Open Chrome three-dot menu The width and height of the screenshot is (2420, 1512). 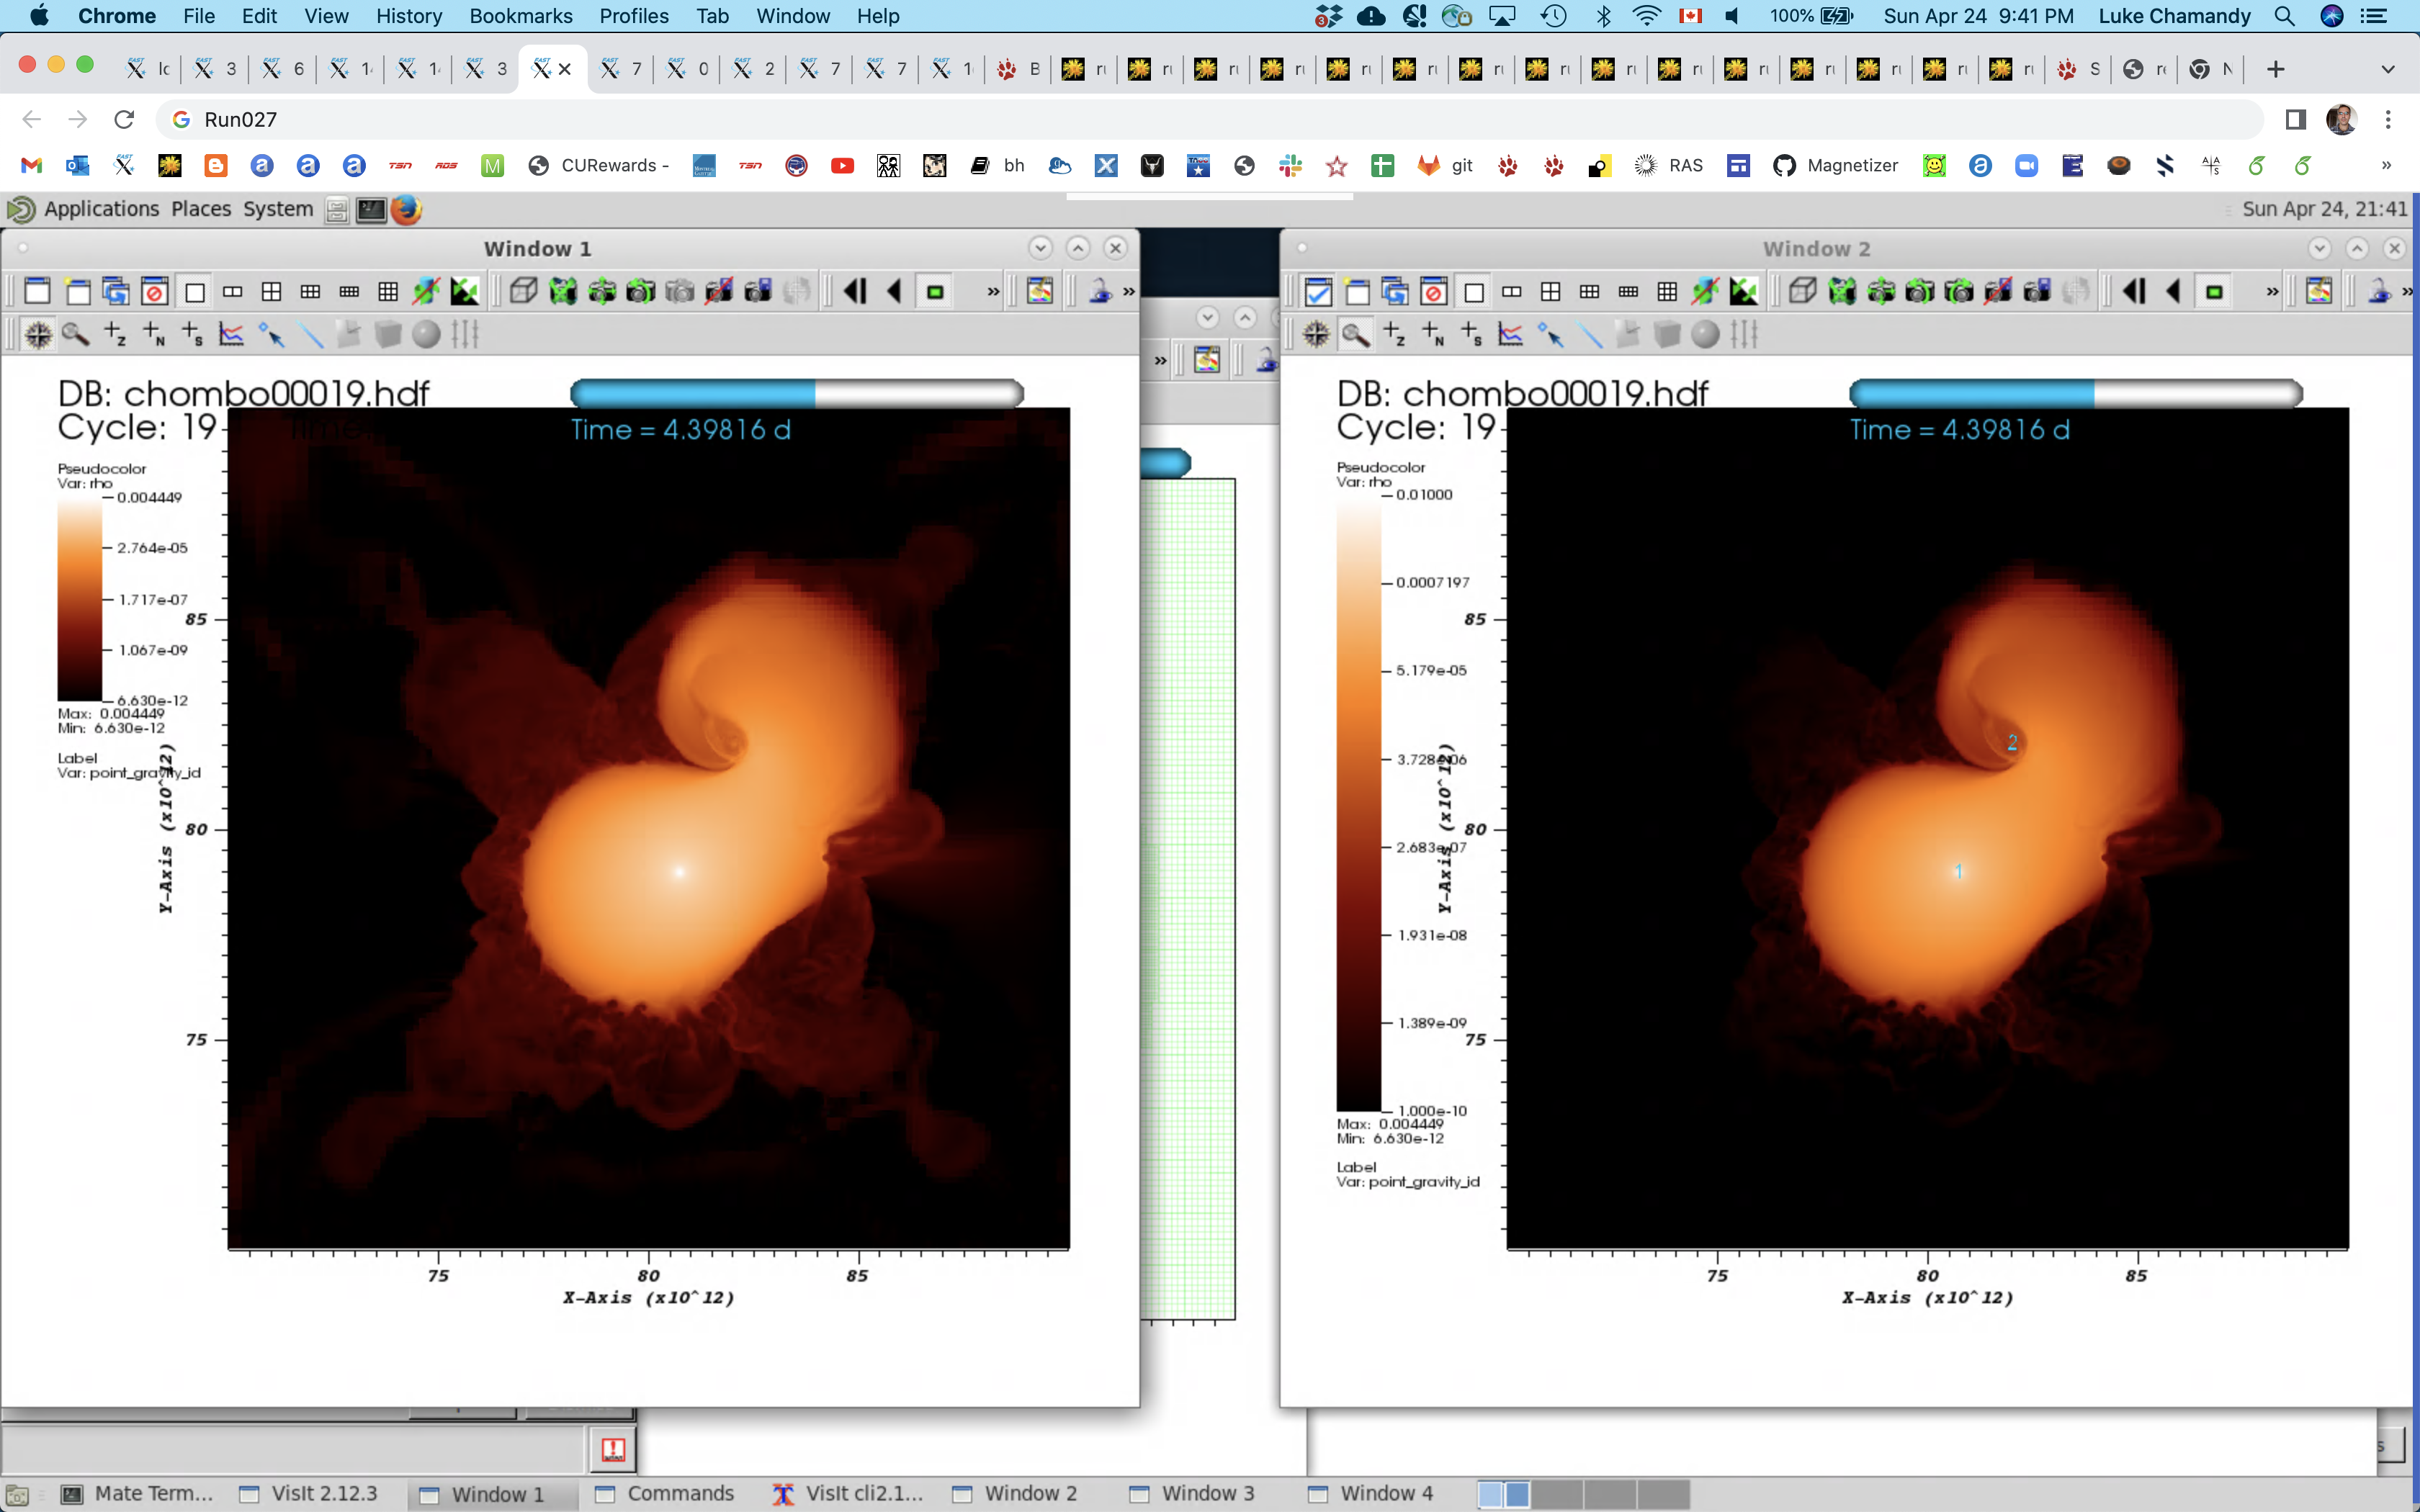[2388, 120]
